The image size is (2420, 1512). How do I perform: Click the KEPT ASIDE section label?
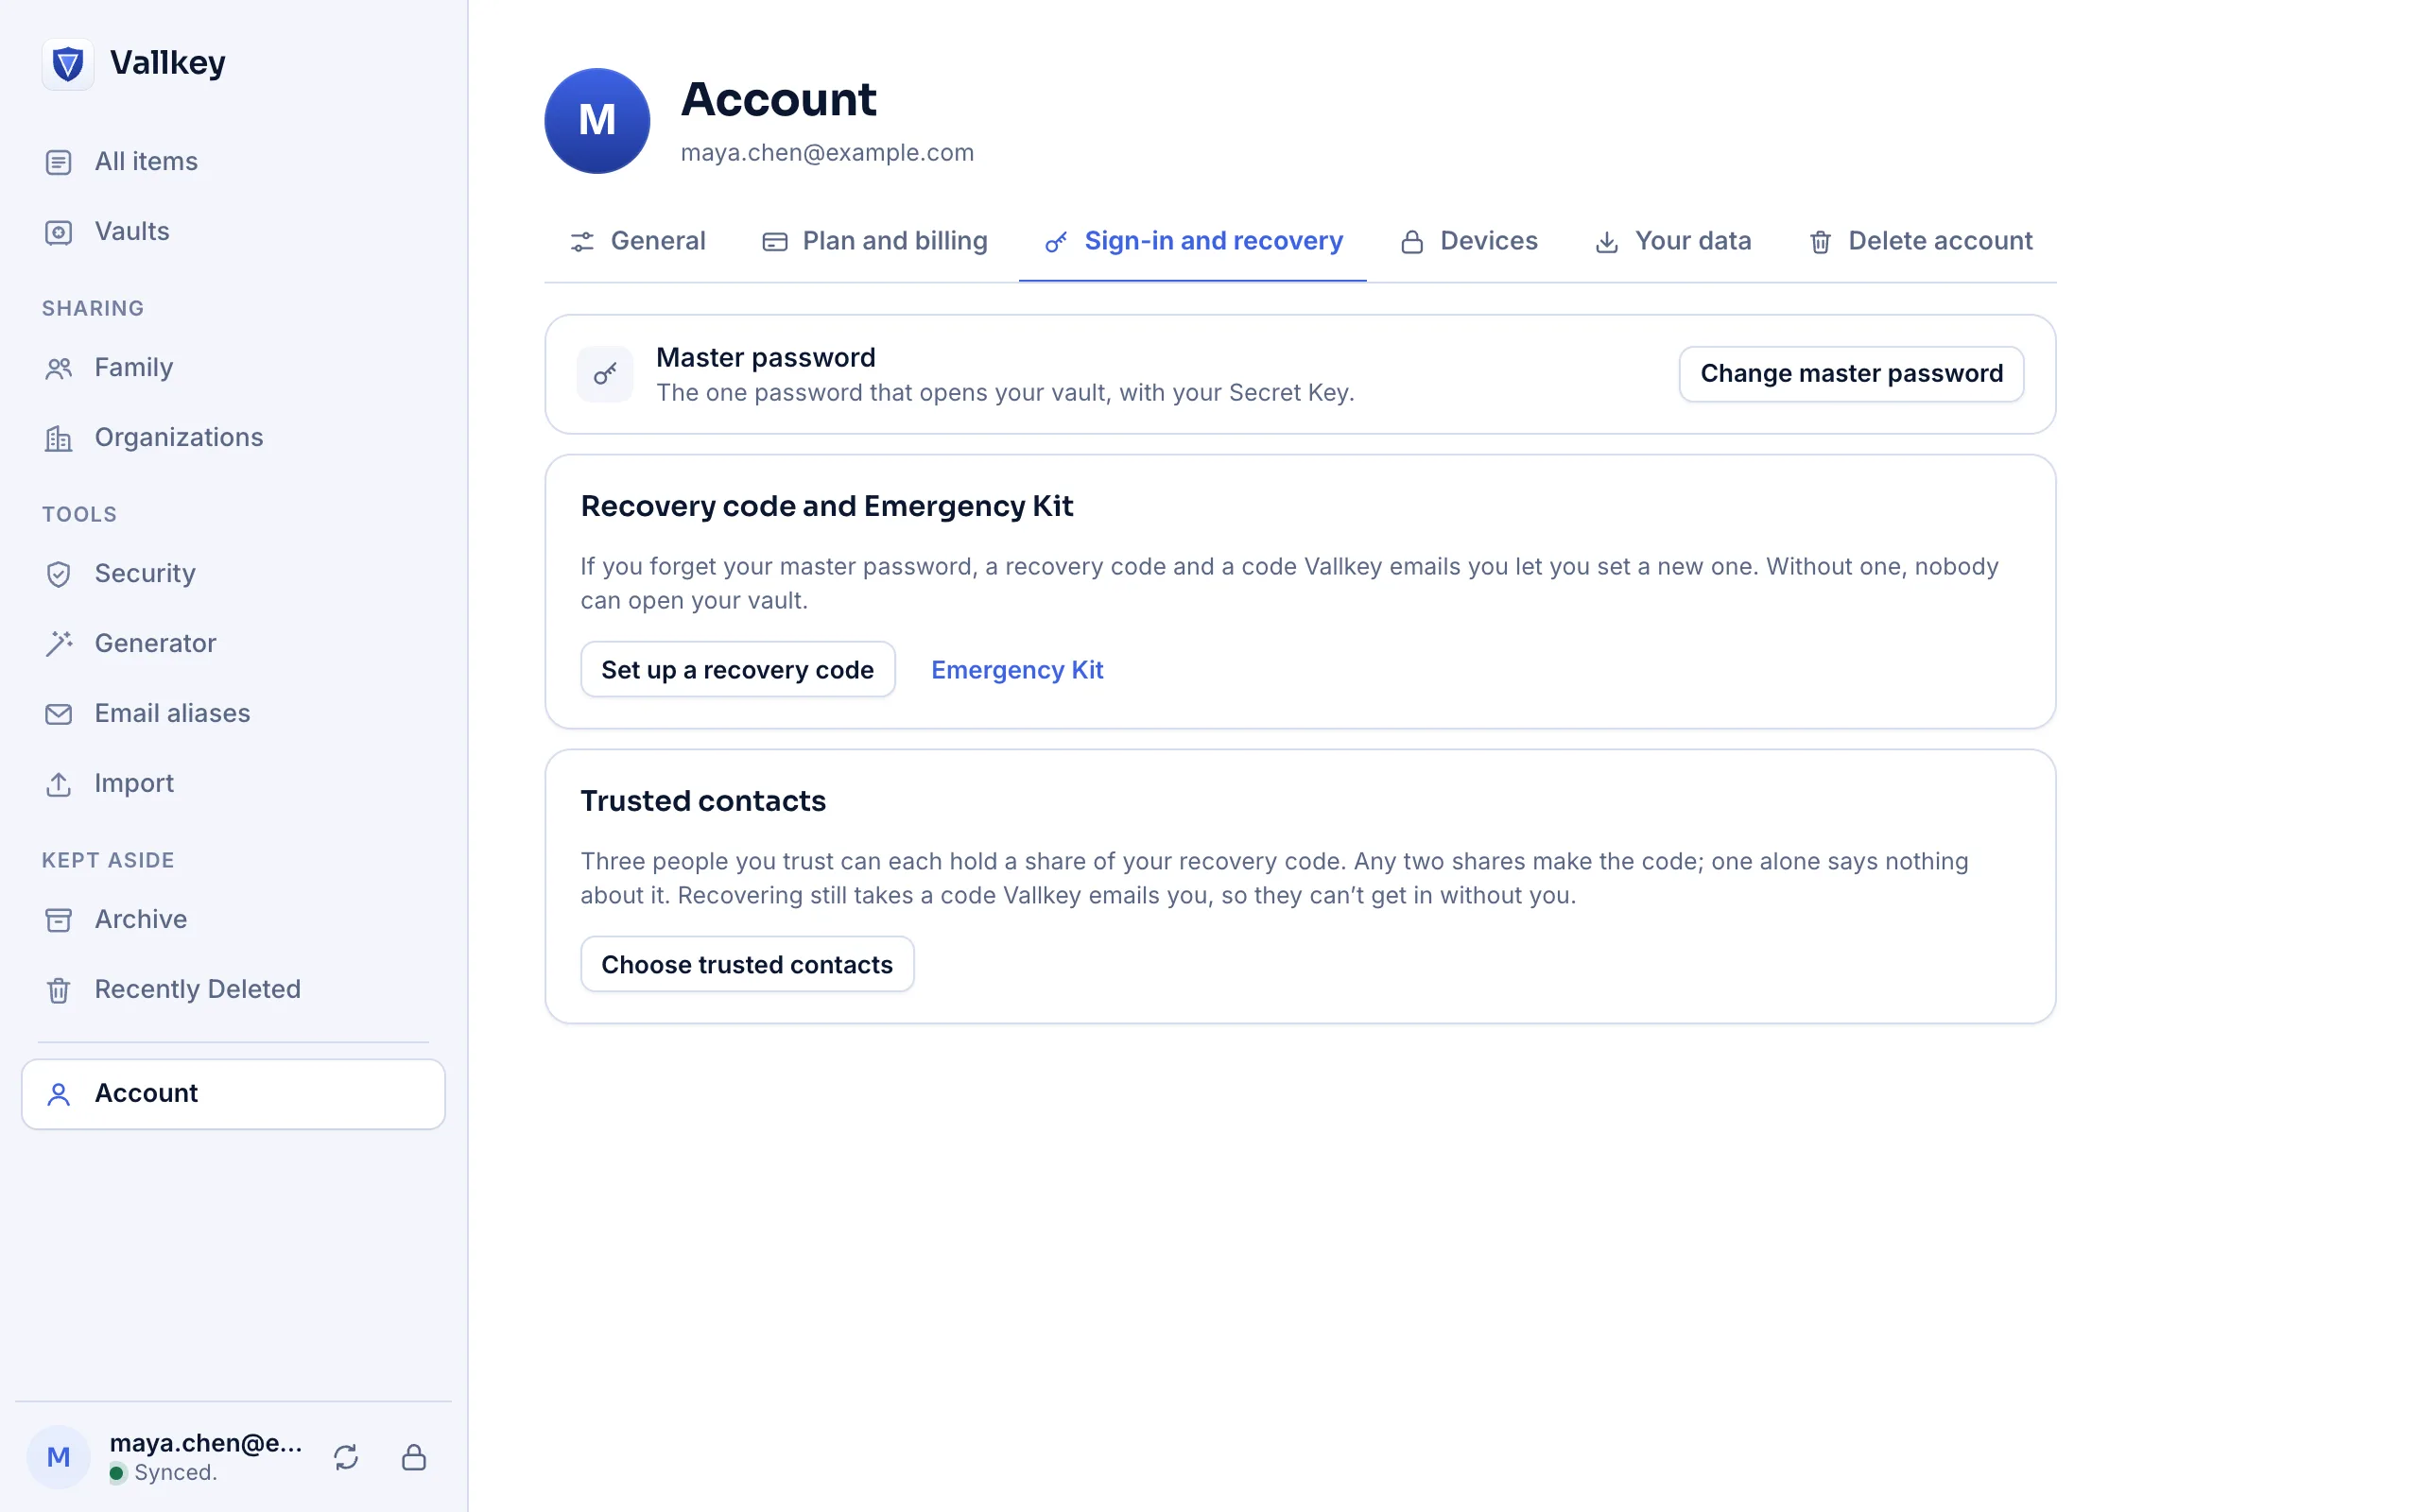tap(108, 860)
